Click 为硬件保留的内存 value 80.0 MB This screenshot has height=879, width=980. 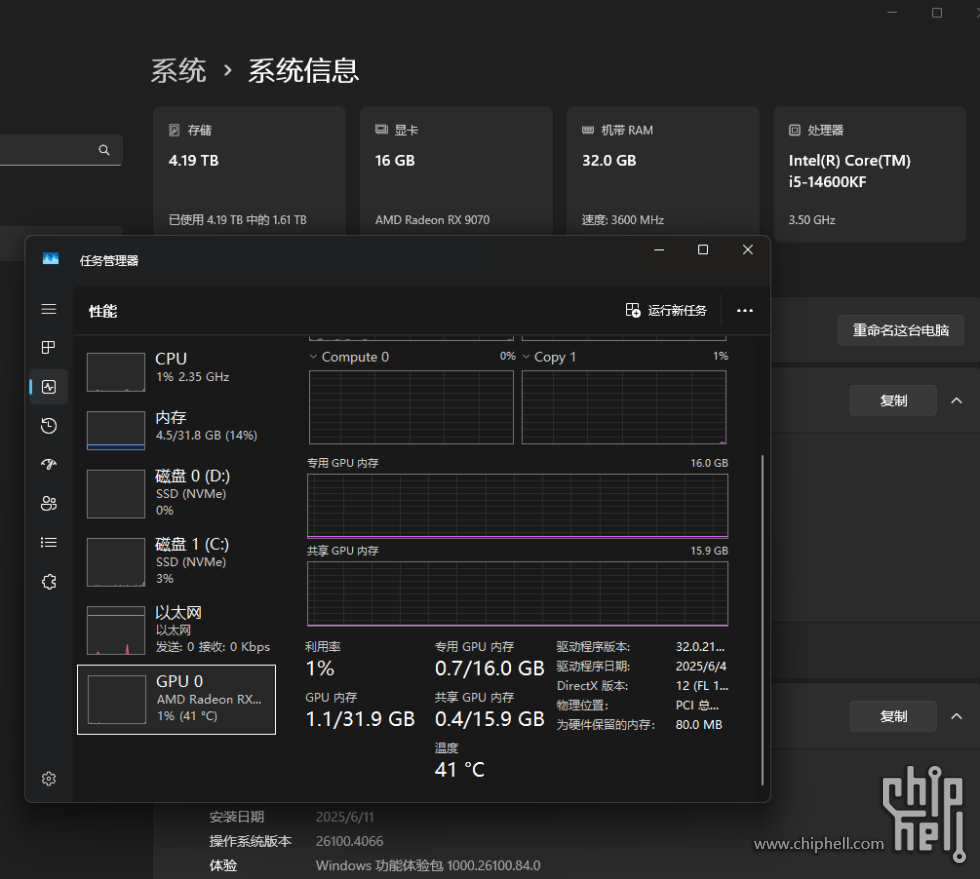pyautogui.click(x=699, y=725)
